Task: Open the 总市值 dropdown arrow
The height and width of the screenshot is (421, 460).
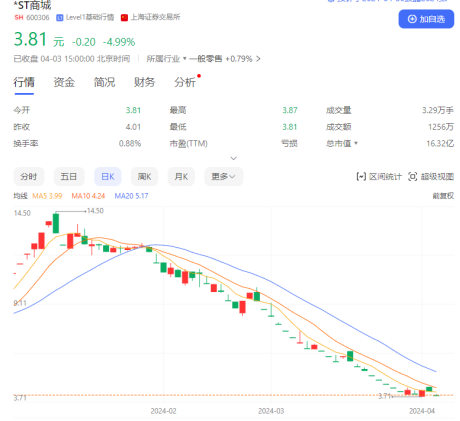Action: [356, 143]
